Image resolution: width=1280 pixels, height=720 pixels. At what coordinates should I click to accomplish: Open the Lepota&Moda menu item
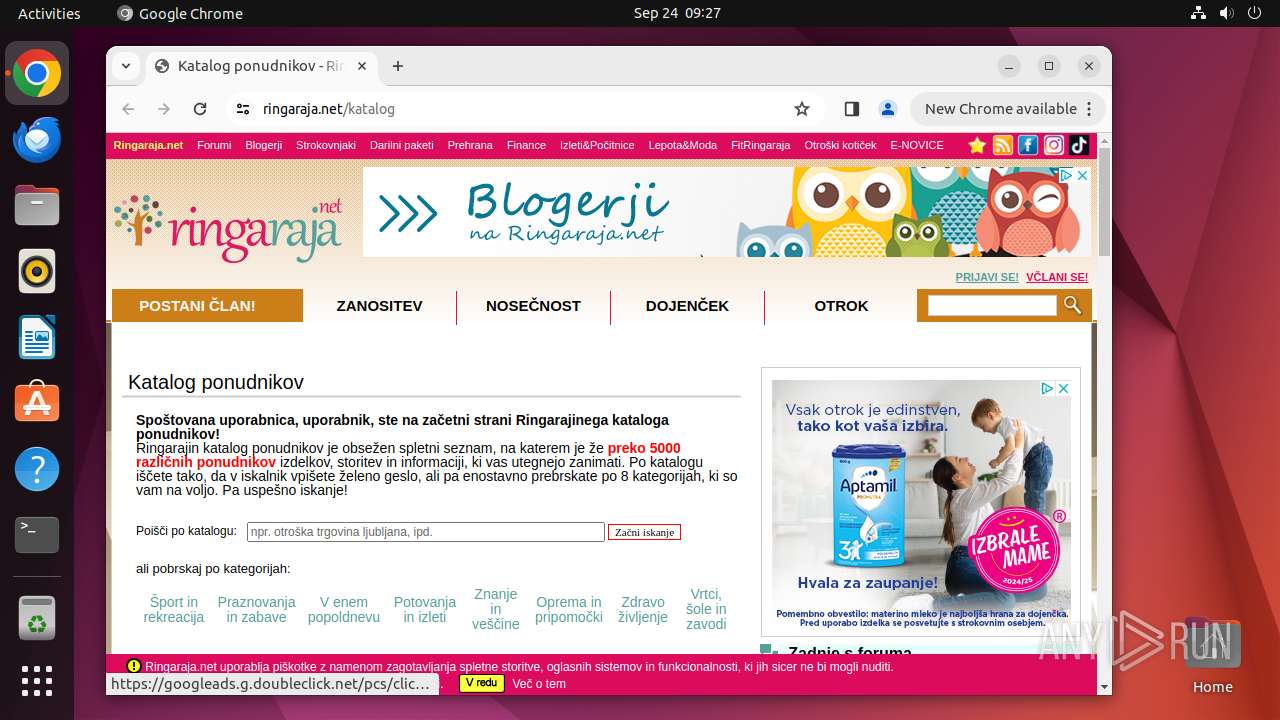[683, 145]
